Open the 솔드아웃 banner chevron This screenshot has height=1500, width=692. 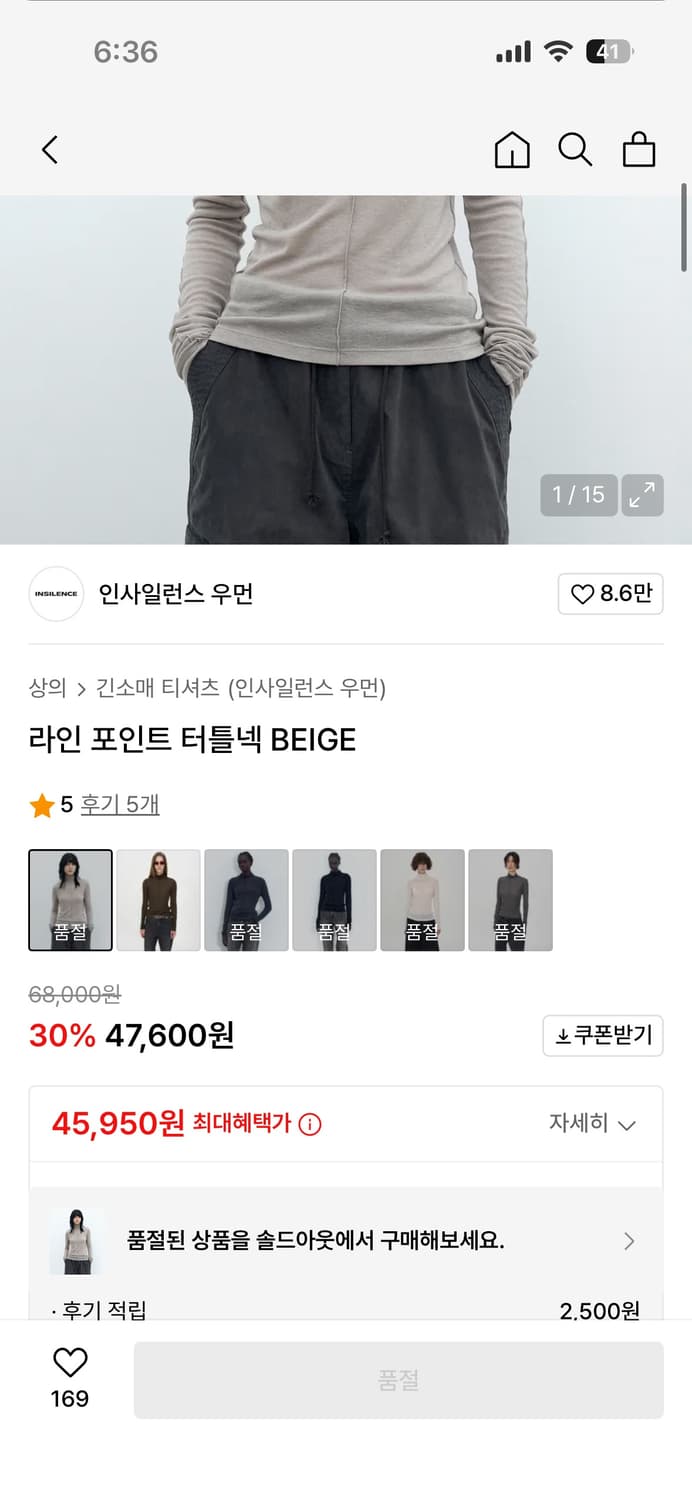pos(629,1241)
